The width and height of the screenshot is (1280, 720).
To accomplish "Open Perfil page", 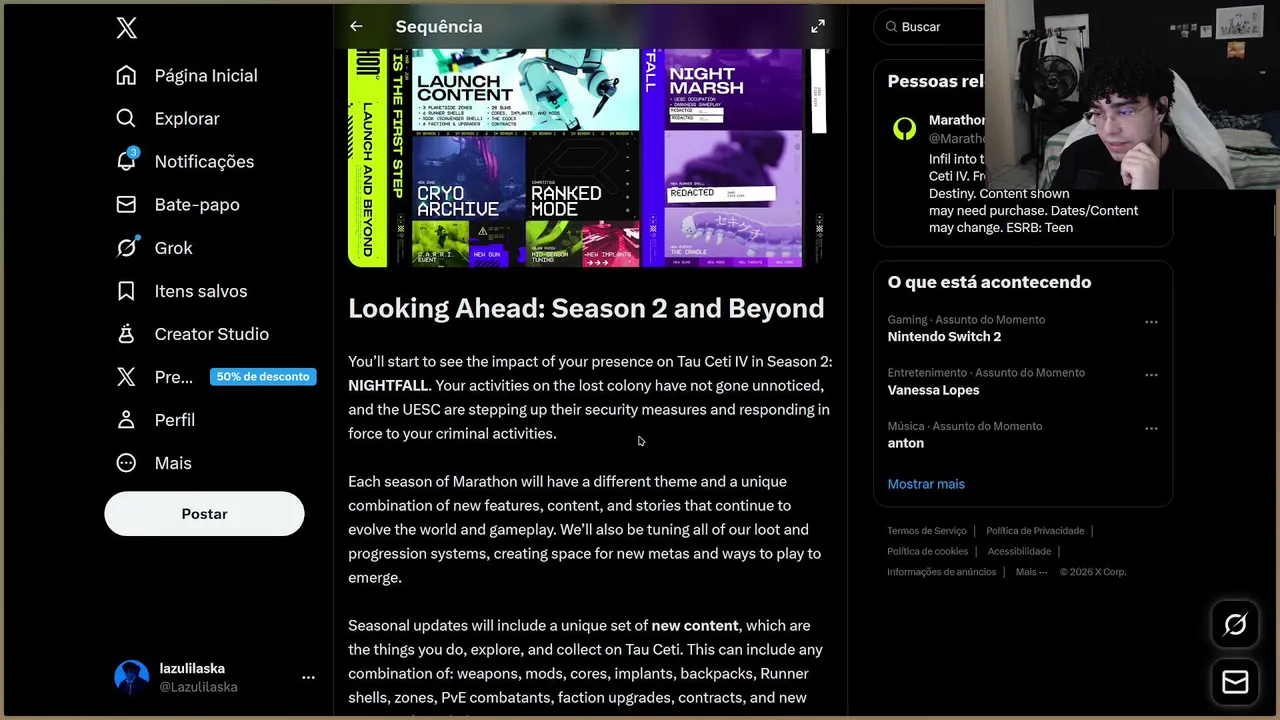I will (x=155, y=419).
